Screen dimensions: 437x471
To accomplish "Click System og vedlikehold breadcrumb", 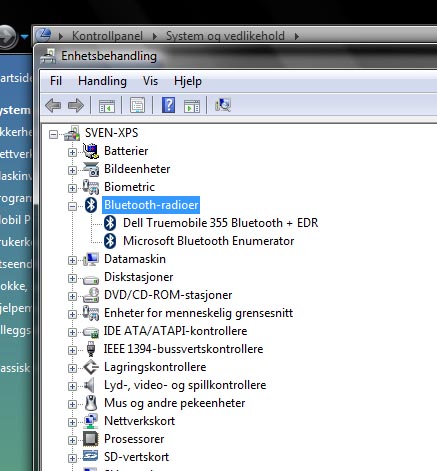I will click(225, 36).
